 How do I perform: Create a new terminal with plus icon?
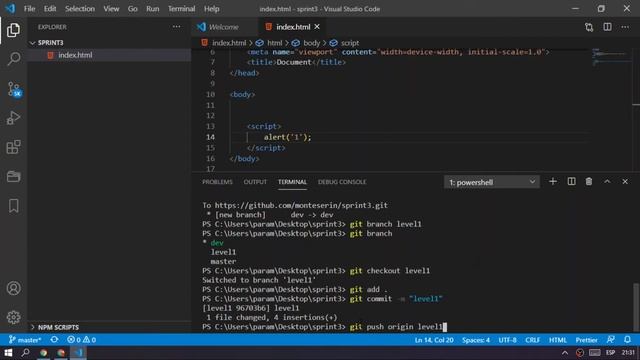click(553, 182)
